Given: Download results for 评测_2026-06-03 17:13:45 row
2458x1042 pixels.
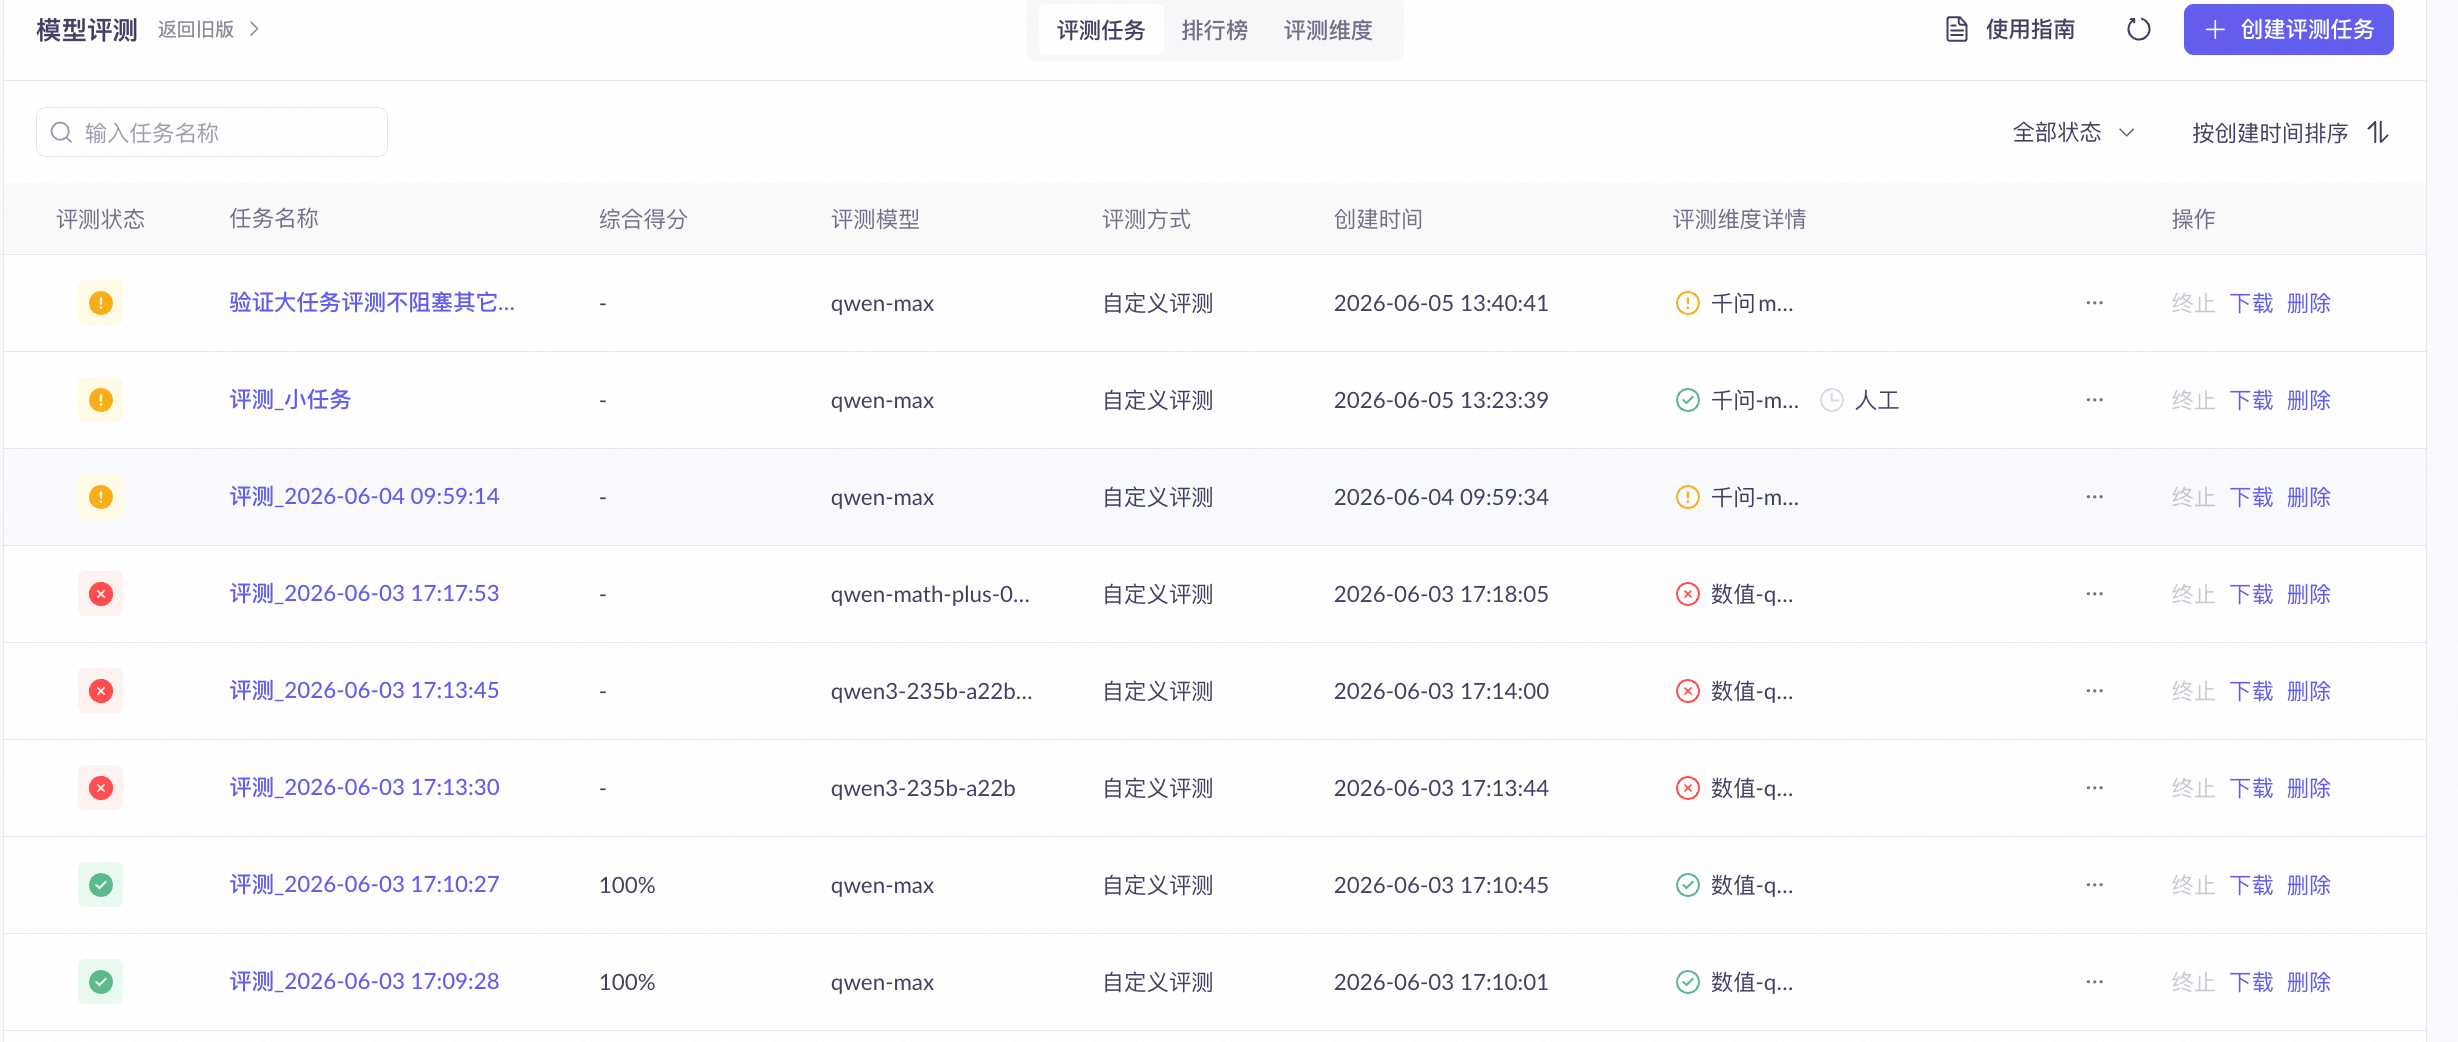Looking at the screenshot, I should tap(2251, 691).
